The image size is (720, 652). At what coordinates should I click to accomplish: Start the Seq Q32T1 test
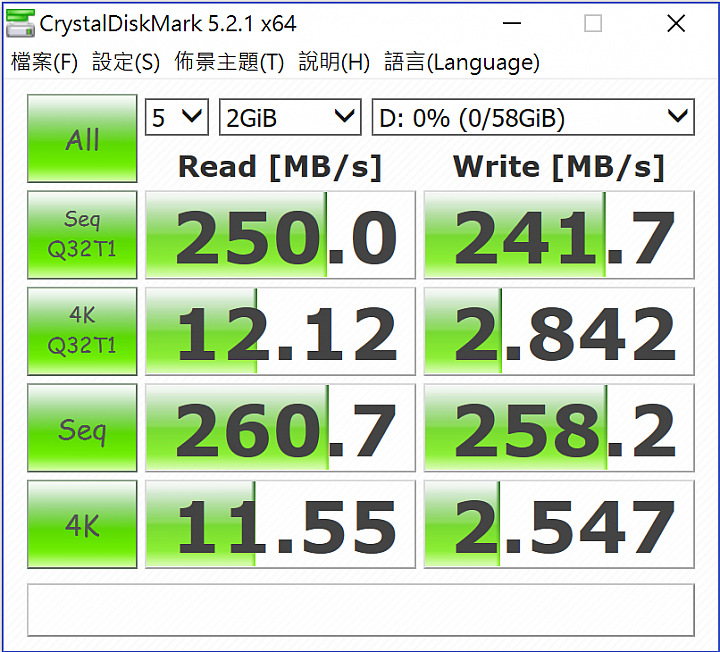click(82, 235)
